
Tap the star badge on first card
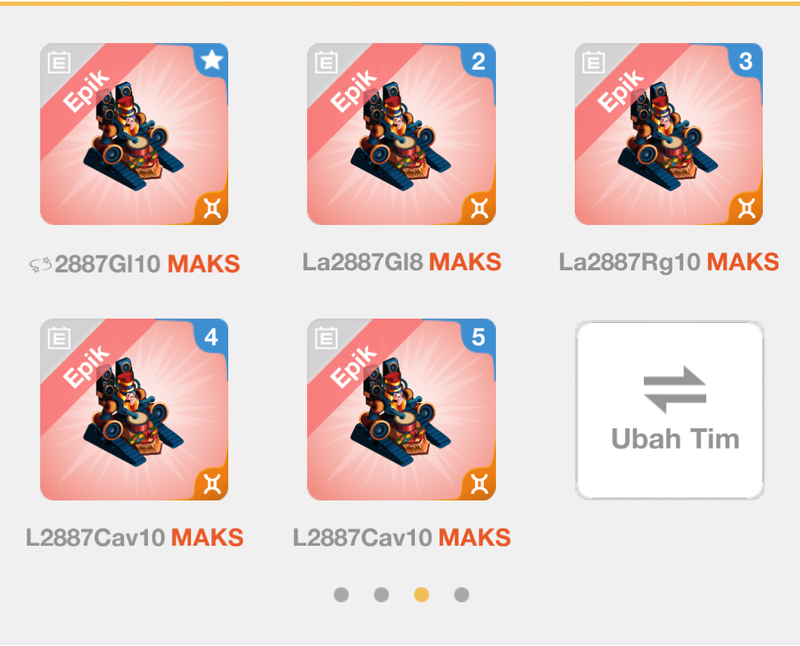pos(211,61)
